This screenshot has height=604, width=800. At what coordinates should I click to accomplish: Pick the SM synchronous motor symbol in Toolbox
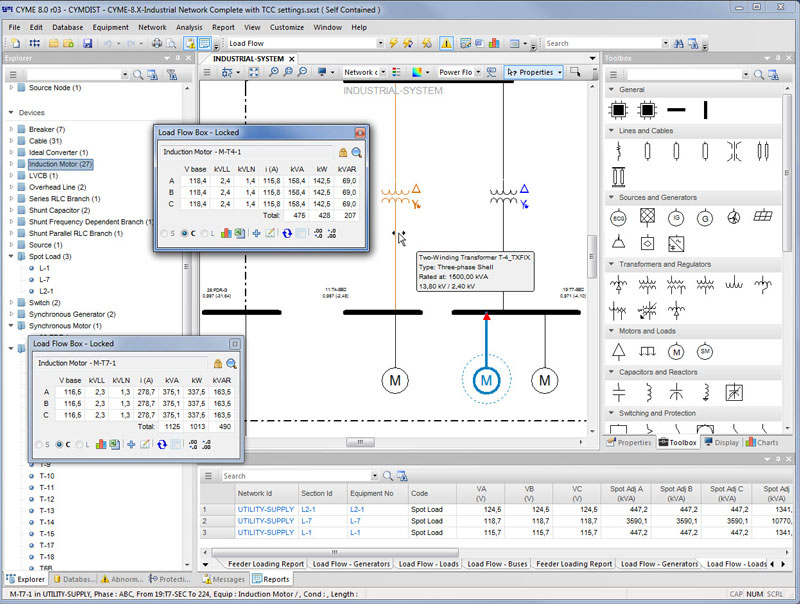704,351
